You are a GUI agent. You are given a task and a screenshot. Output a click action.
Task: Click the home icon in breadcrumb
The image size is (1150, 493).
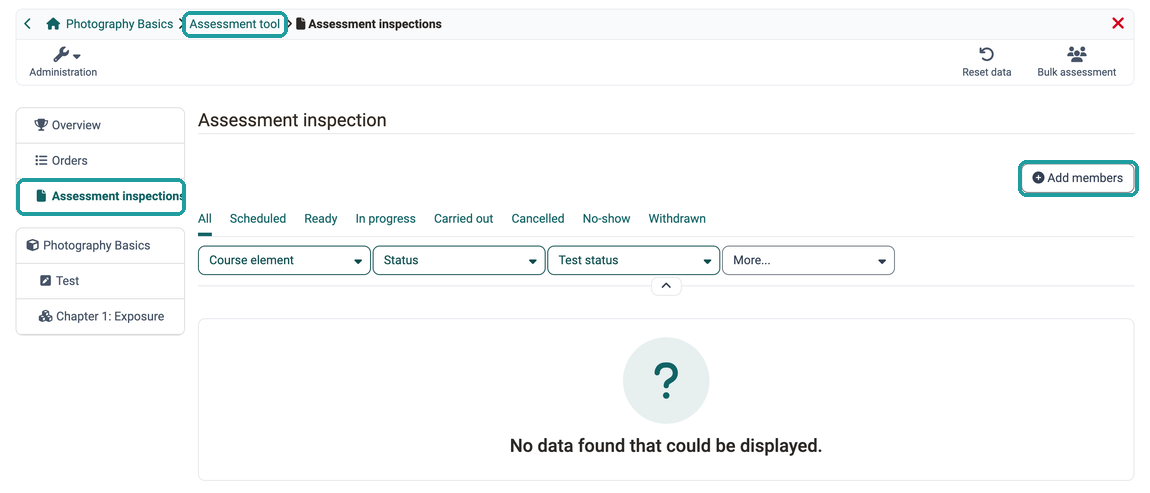(53, 24)
